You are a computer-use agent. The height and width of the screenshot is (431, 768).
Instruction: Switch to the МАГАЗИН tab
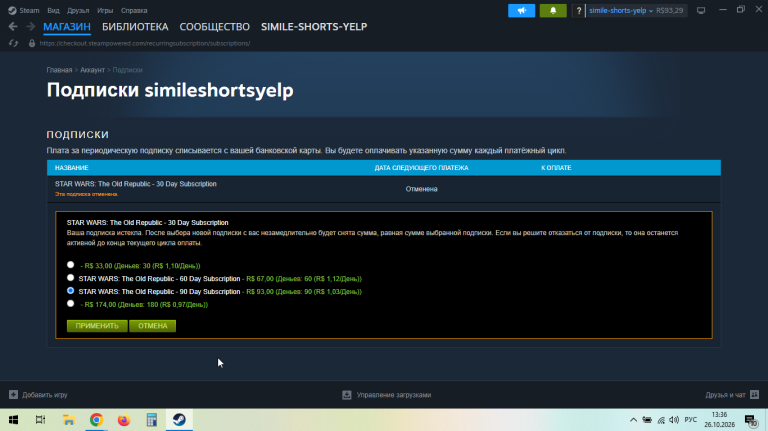(x=67, y=27)
